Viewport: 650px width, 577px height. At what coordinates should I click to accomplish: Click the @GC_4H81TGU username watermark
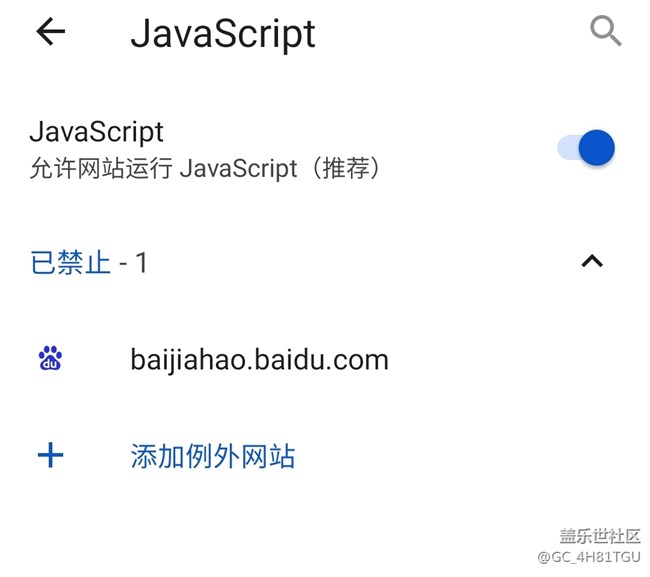click(588, 557)
